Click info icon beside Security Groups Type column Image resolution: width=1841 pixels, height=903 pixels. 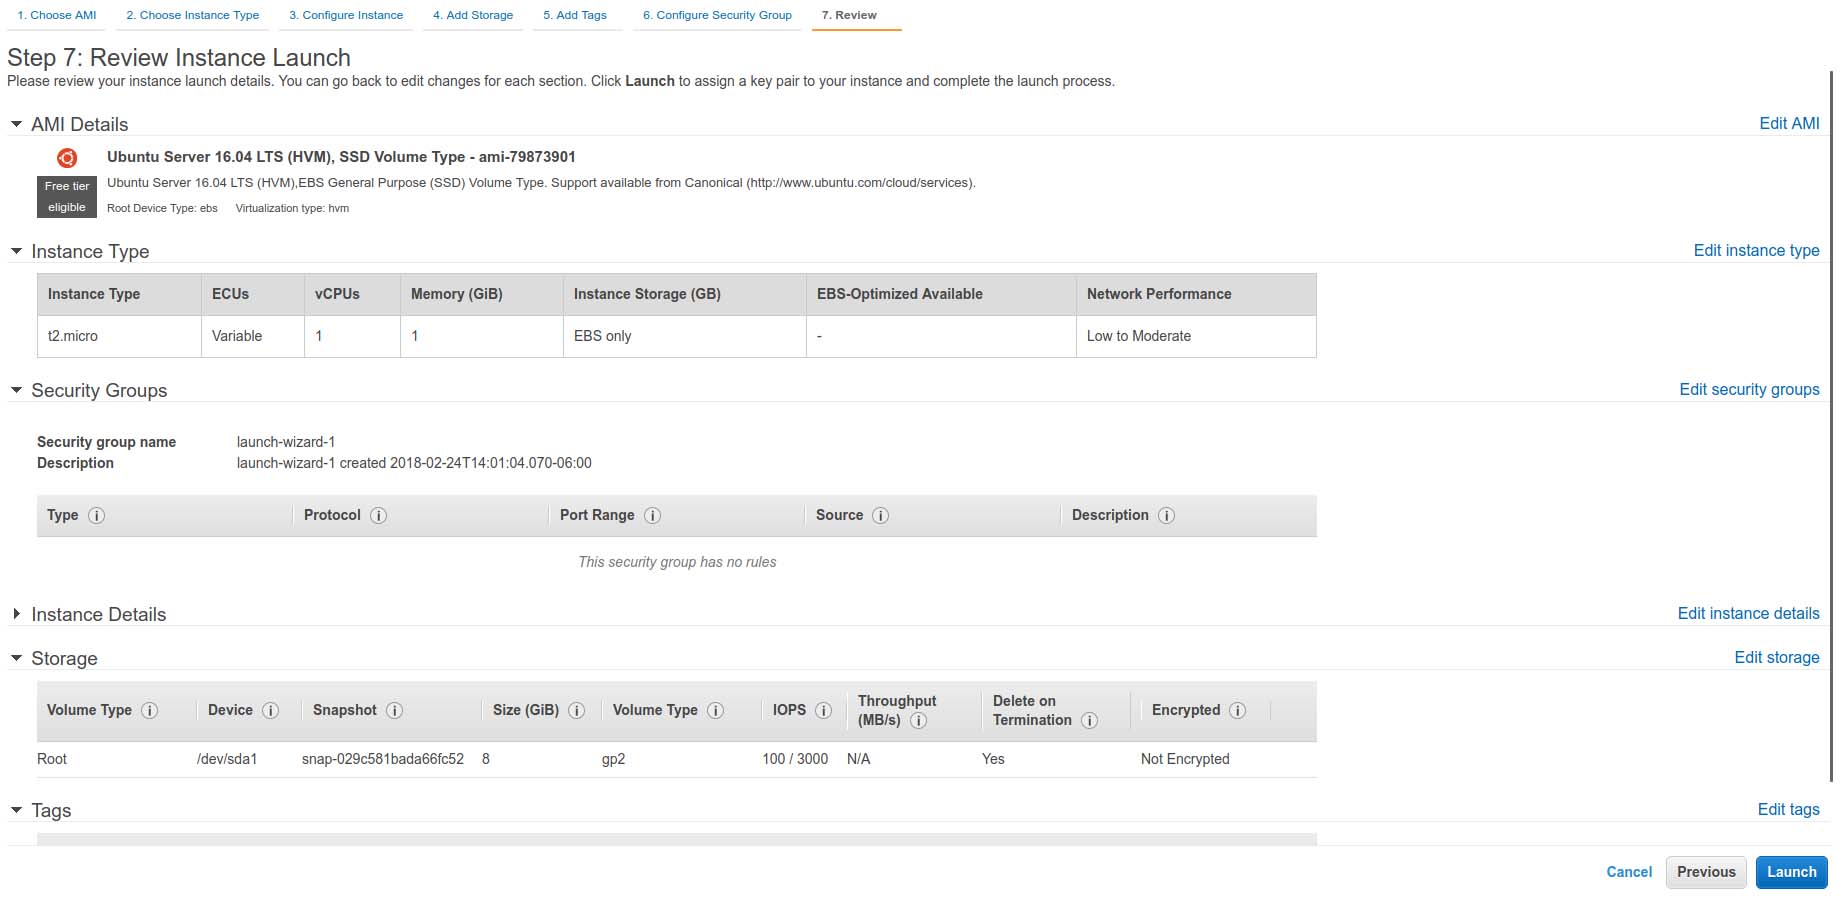pyautogui.click(x=97, y=516)
